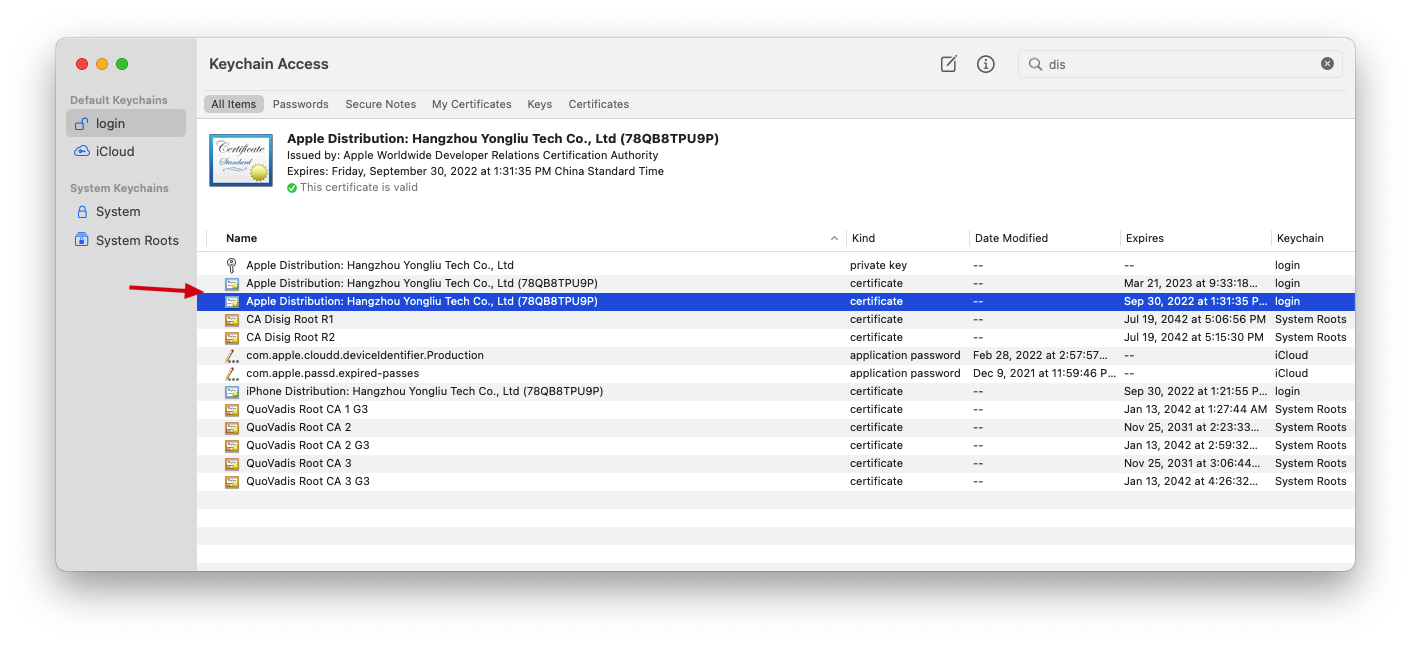The image size is (1411, 645).
Task: Click the certificate icon in the highlighted row
Action: pos(232,301)
